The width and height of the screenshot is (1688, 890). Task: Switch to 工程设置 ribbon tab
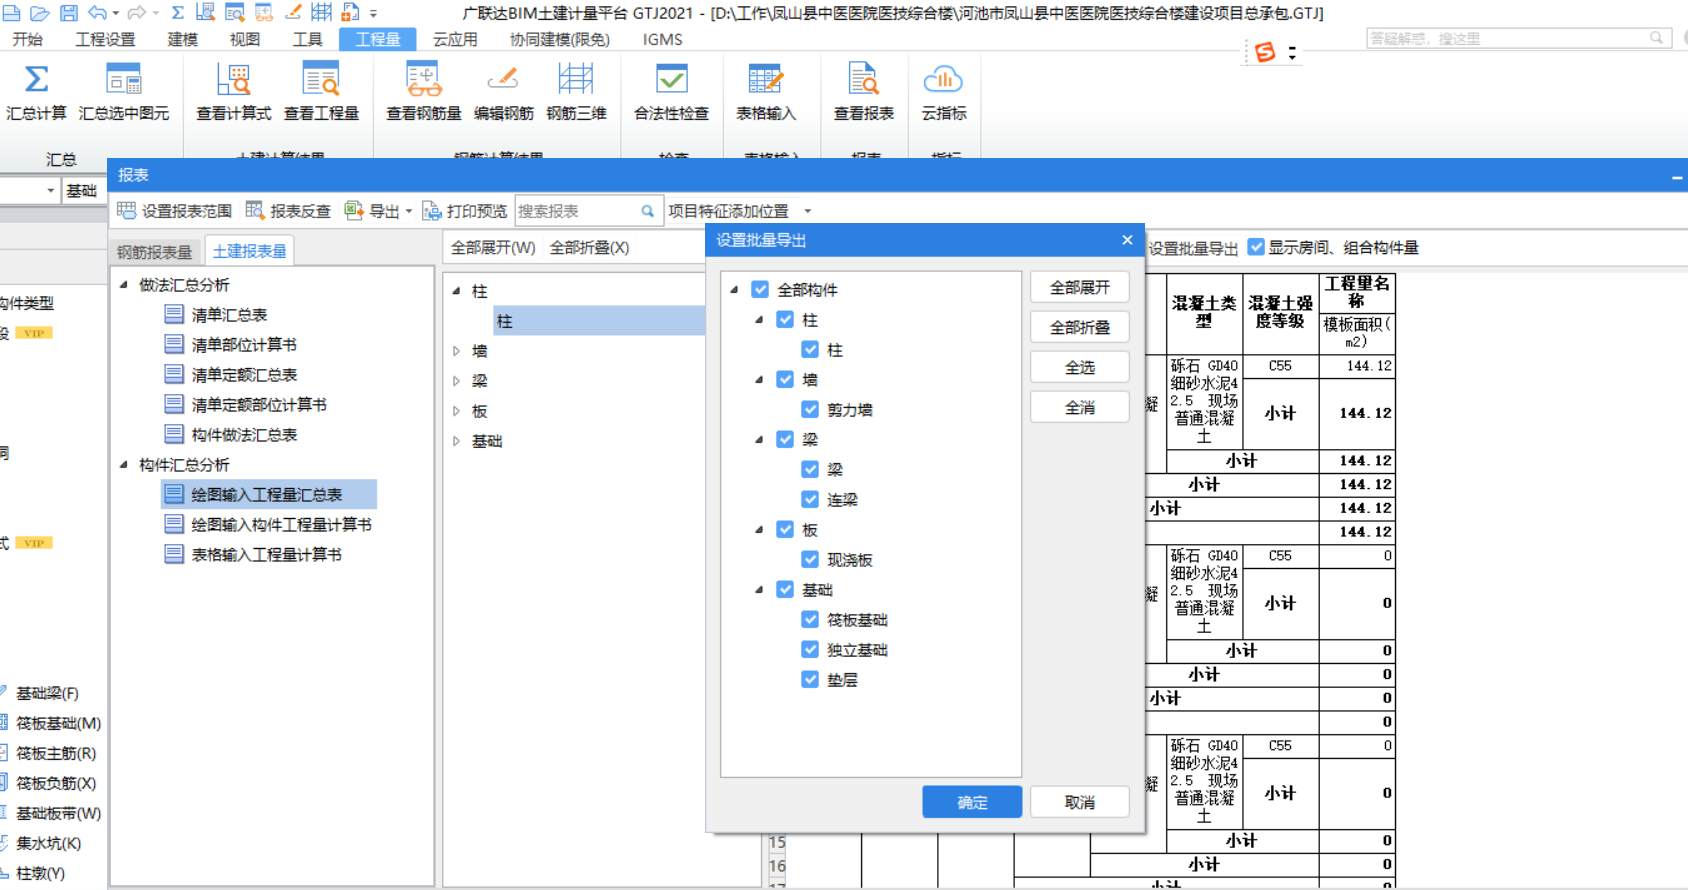[x=105, y=39]
